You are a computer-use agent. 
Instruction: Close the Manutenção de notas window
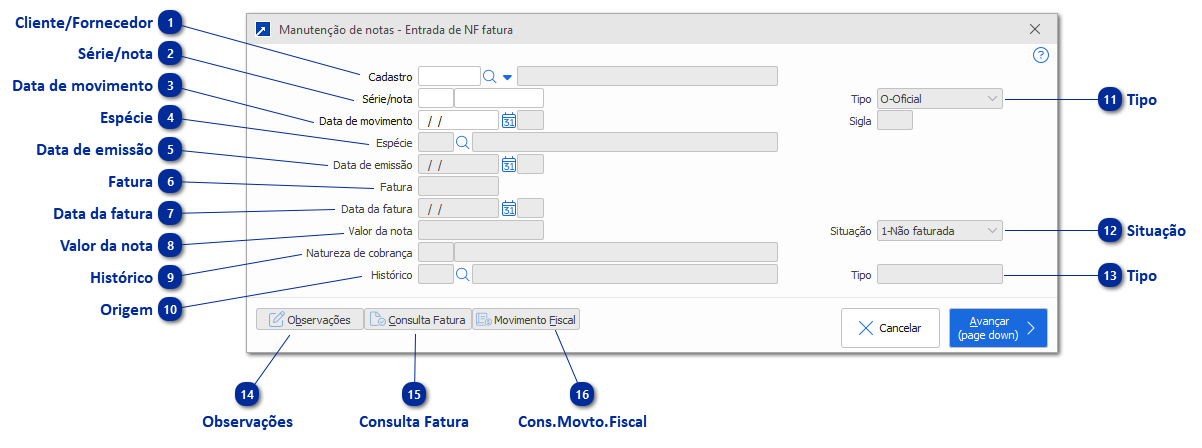[1035, 30]
